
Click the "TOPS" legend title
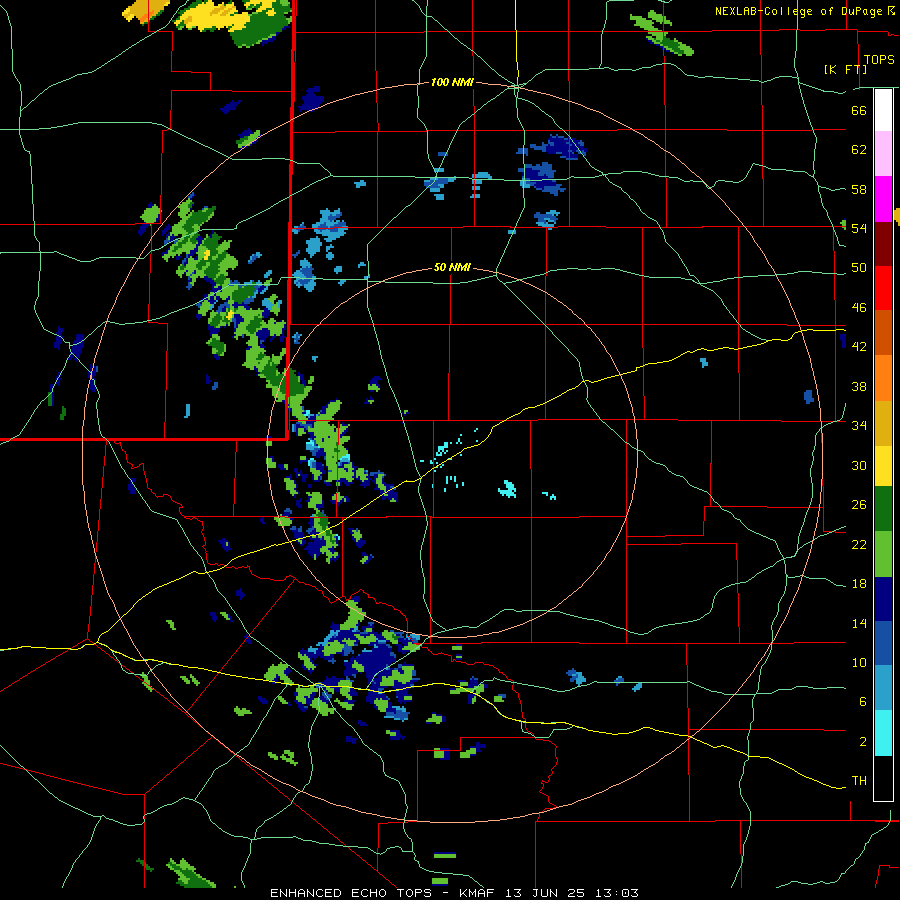[879, 60]
